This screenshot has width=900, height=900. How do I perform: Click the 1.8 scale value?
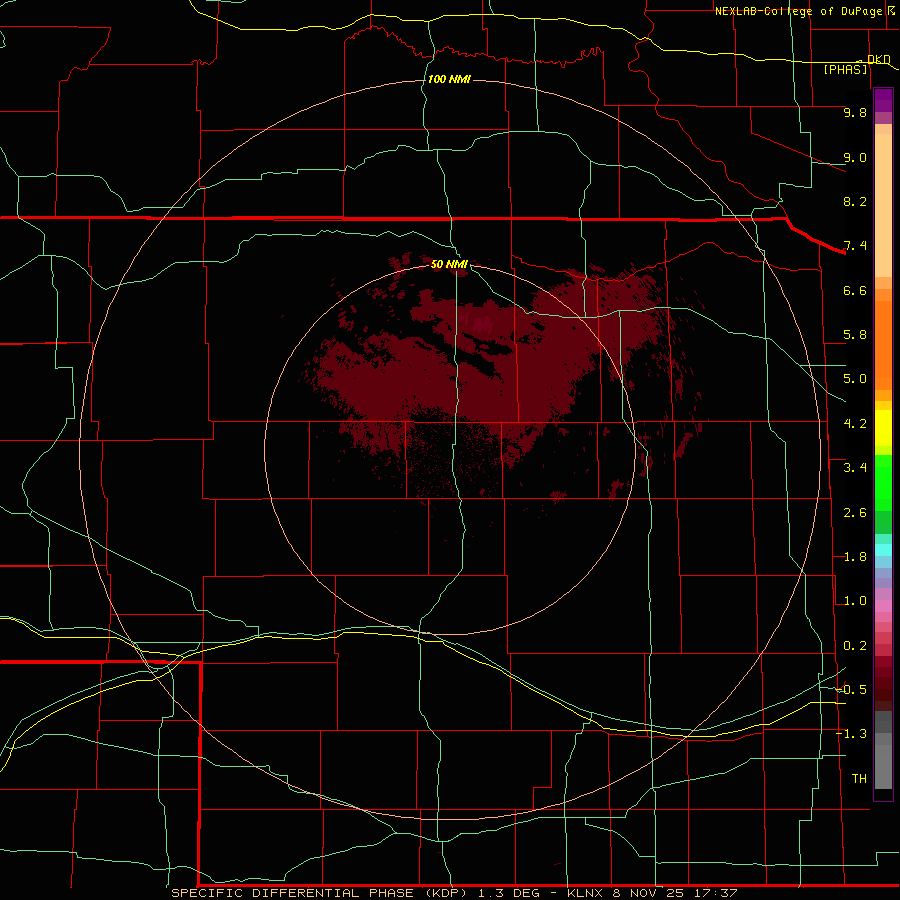(855, 557)
